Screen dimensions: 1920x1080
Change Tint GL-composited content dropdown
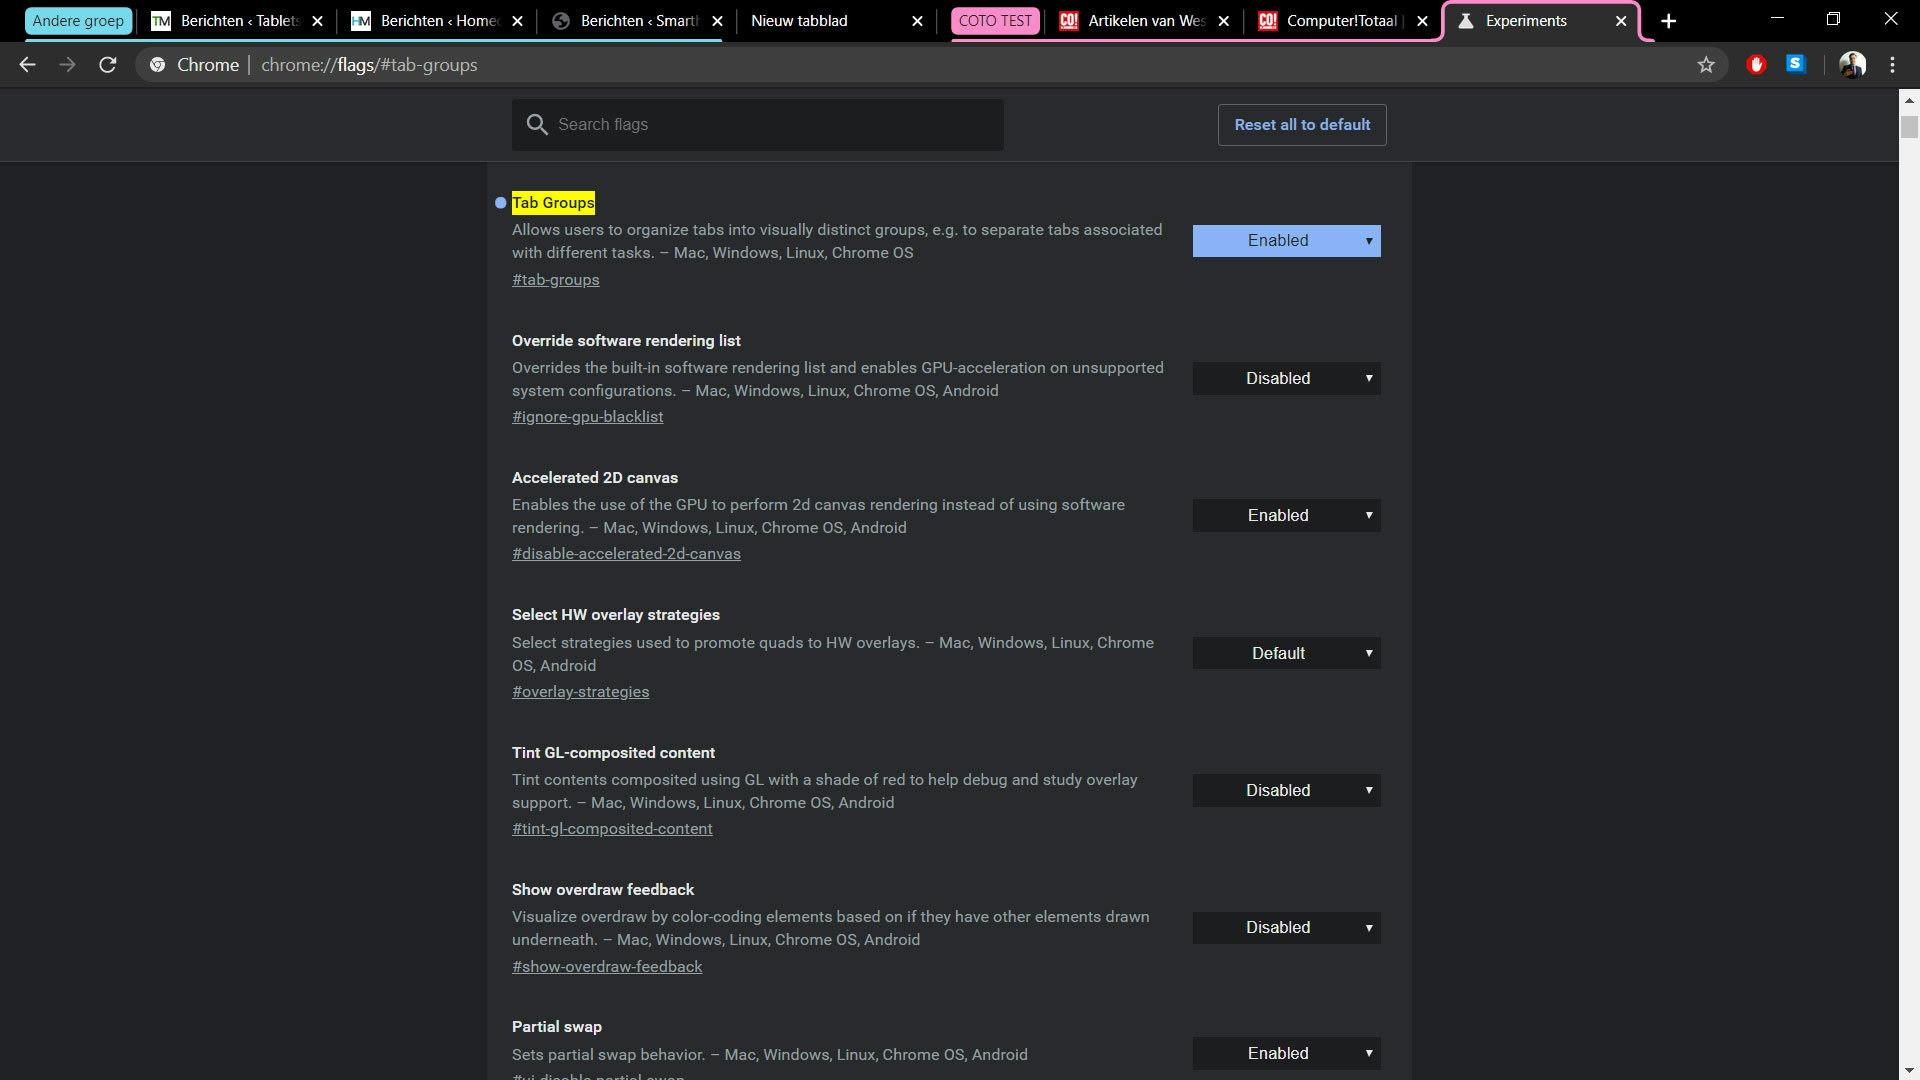[x=1286, y=791]
